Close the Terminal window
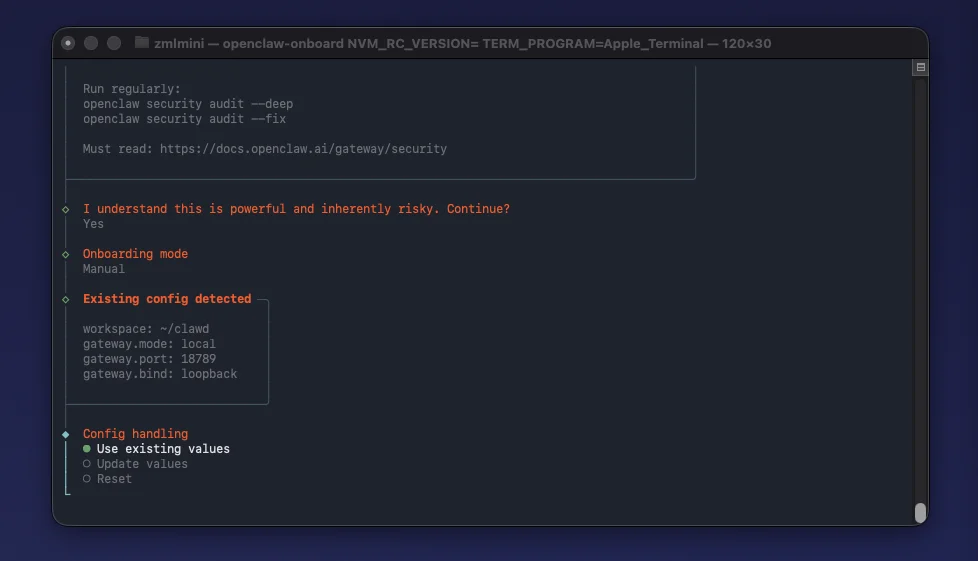 68,43
